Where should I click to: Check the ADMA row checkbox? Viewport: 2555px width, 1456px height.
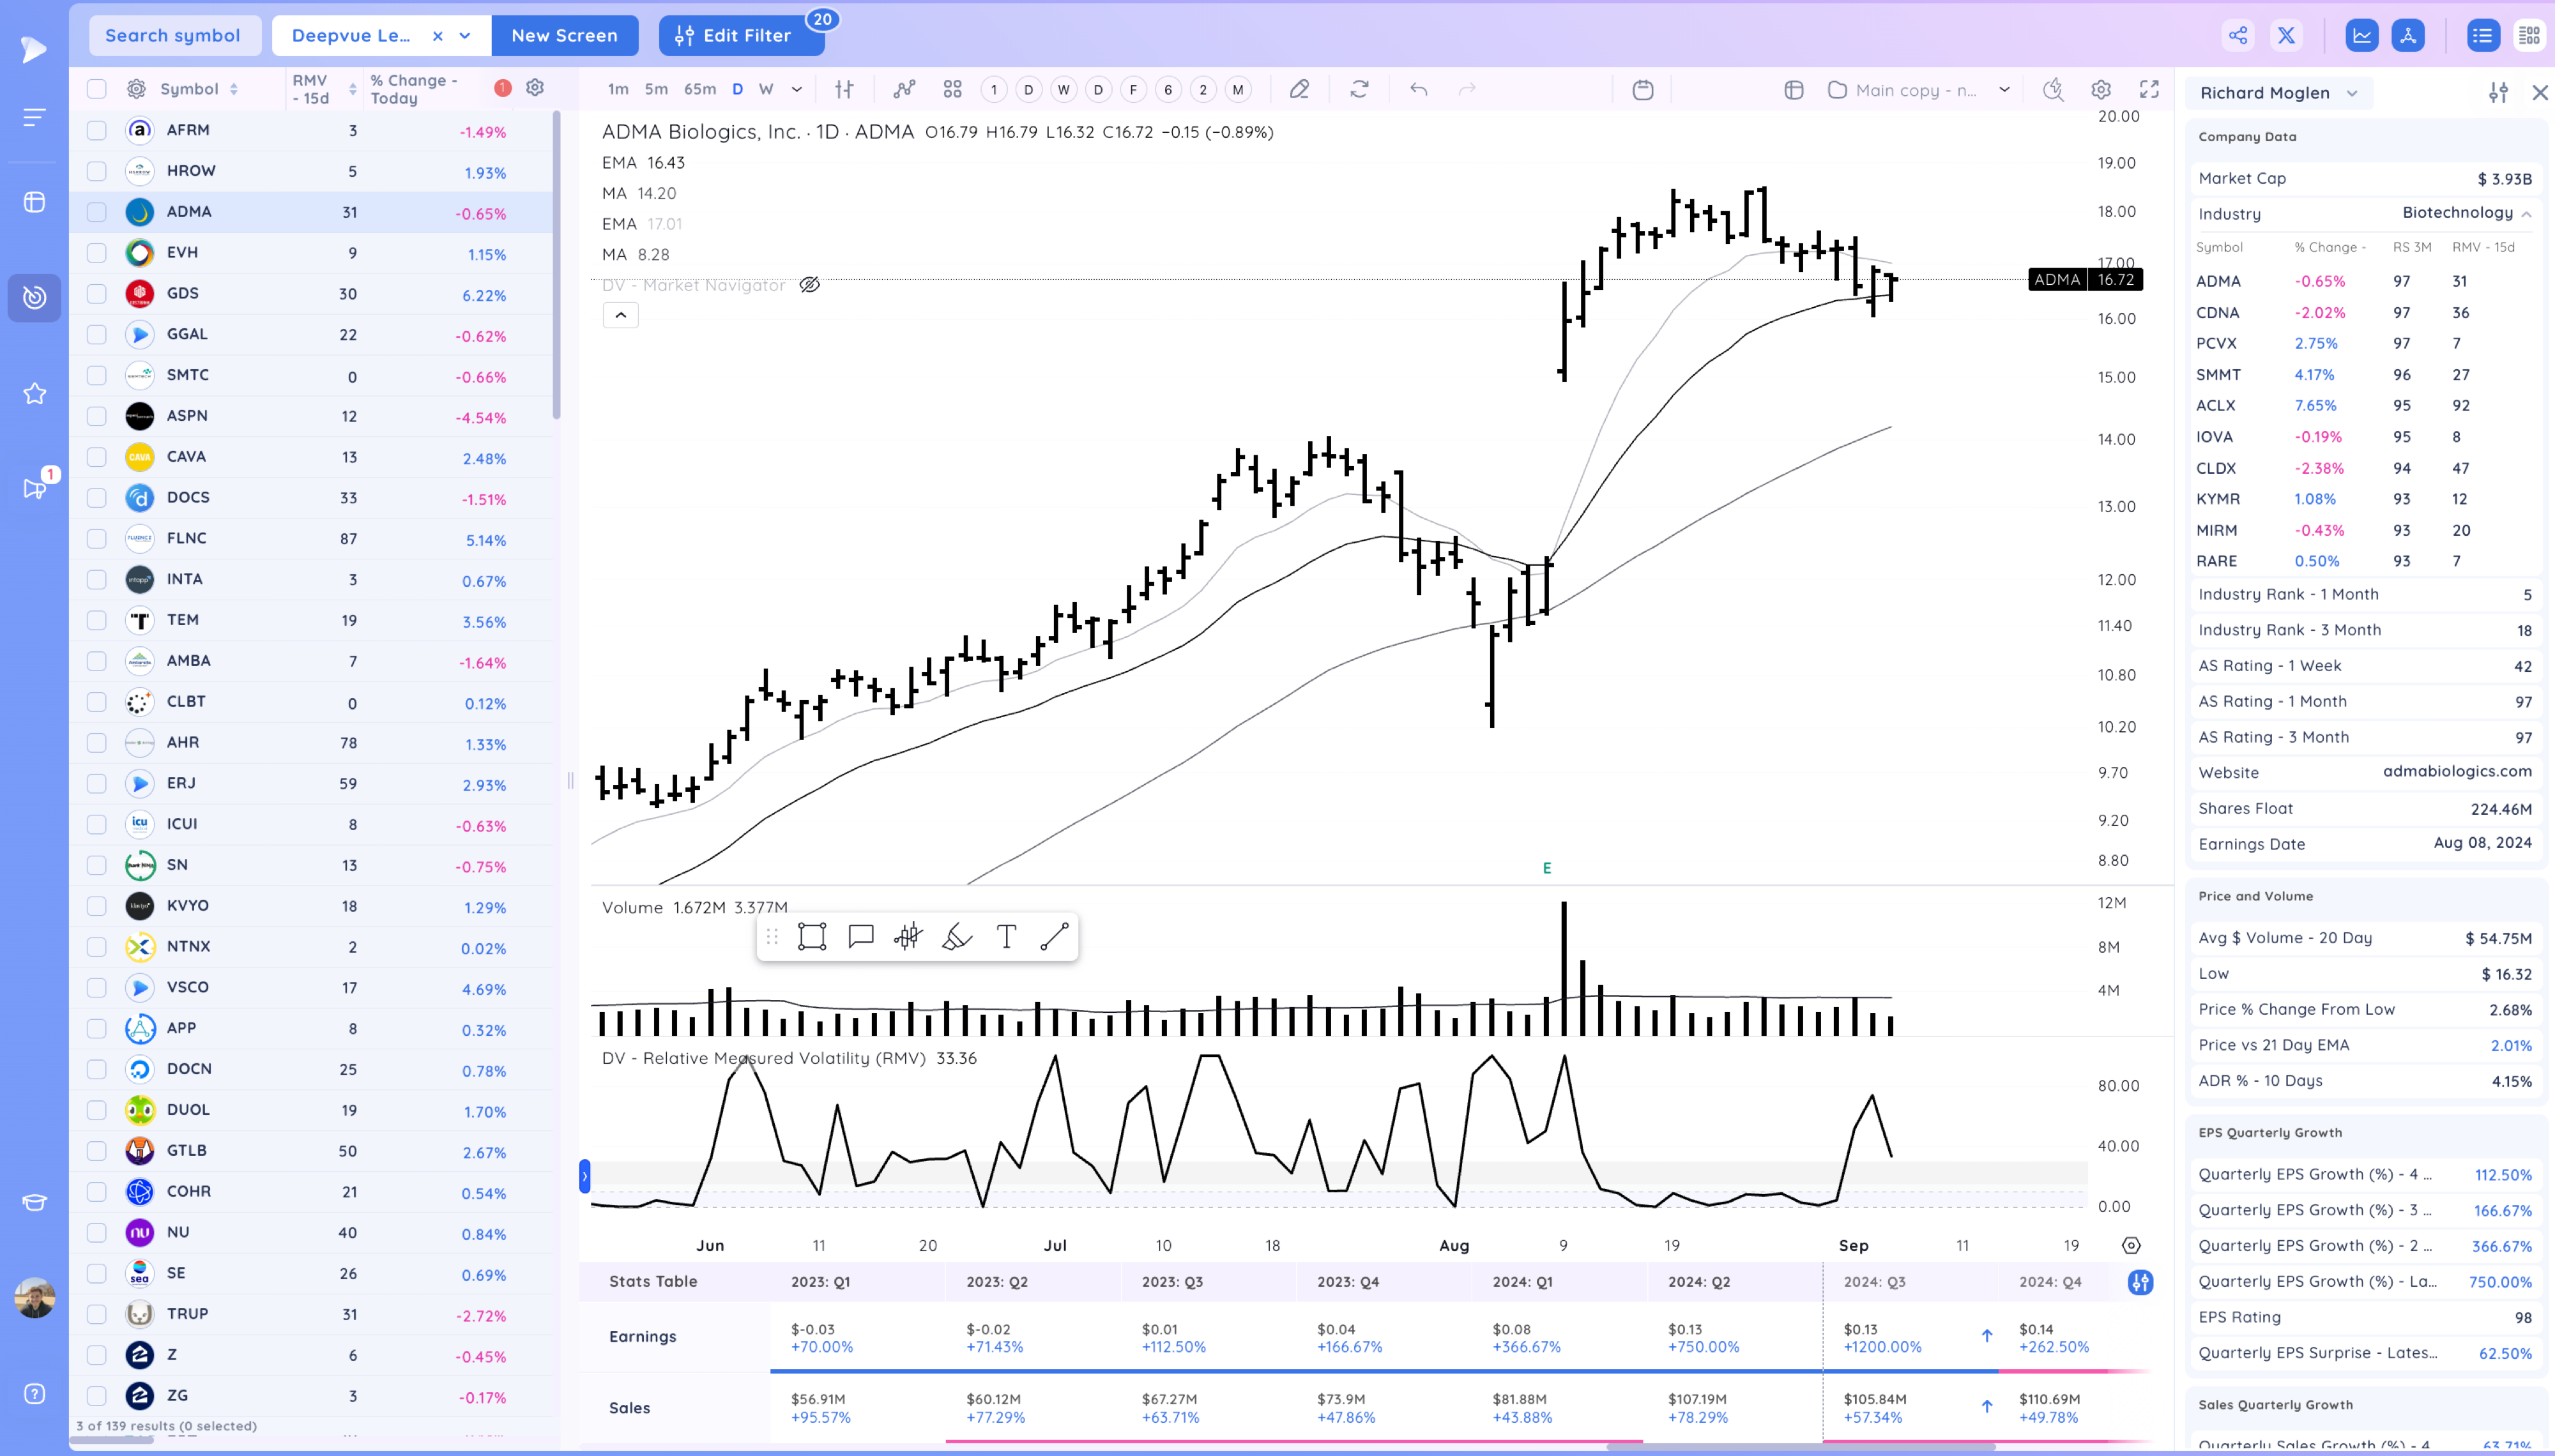coord(97,212)
